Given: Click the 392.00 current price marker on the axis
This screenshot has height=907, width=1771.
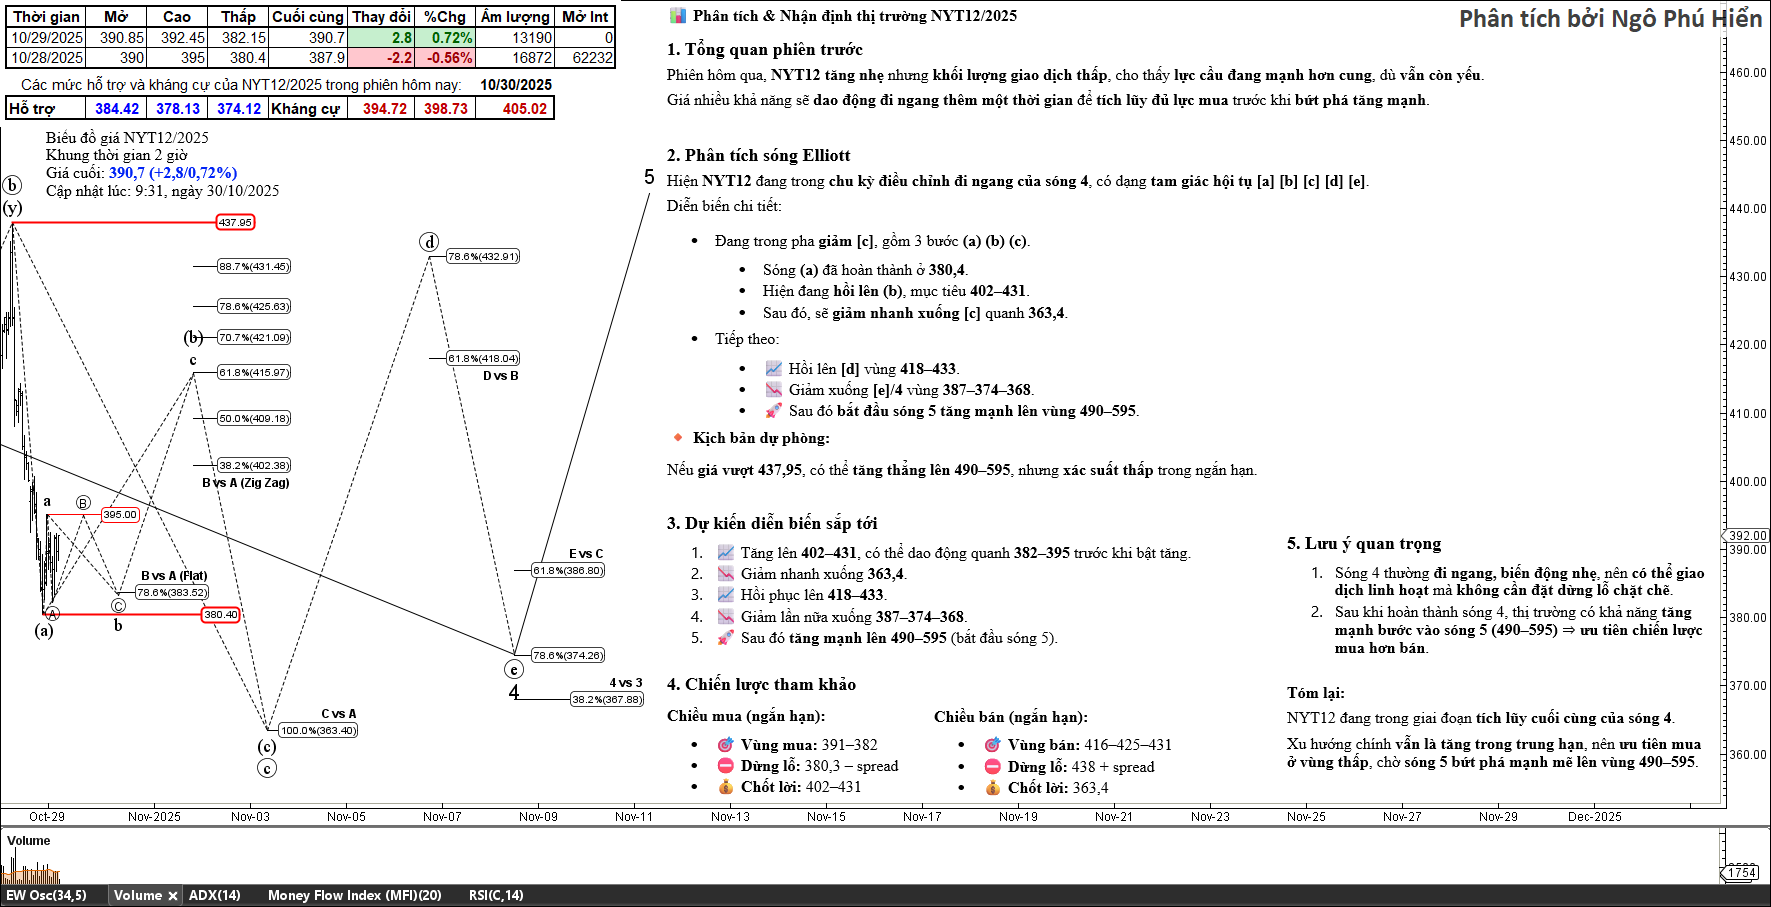Looking at the screenshot, I should pyautogui.click(x=1747, y=536).
